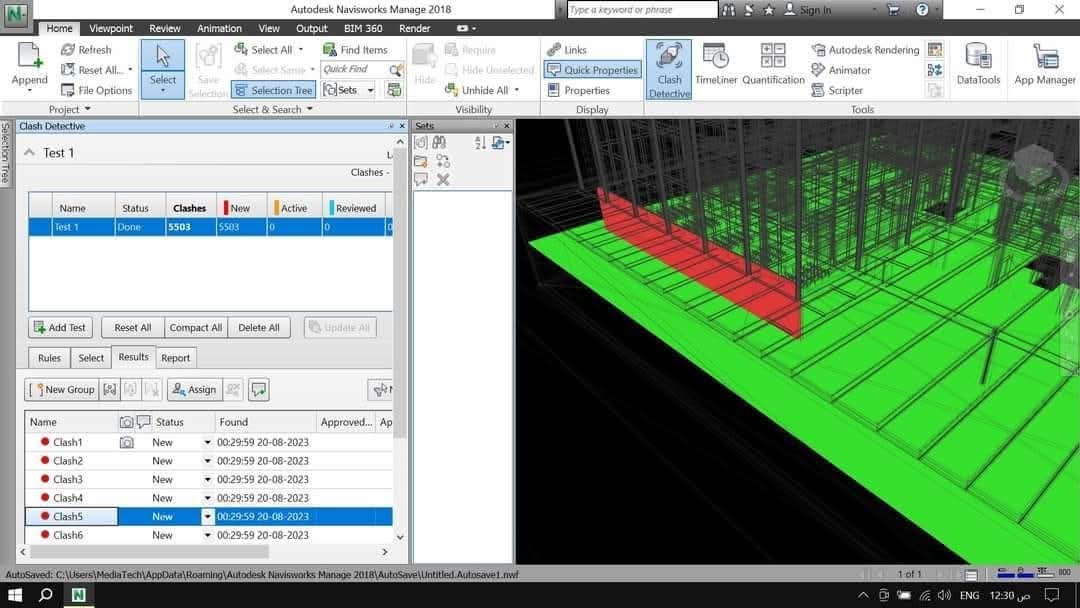Launch App Manager
This screenshot has height=608, width=1080.
click(1044, 65)
